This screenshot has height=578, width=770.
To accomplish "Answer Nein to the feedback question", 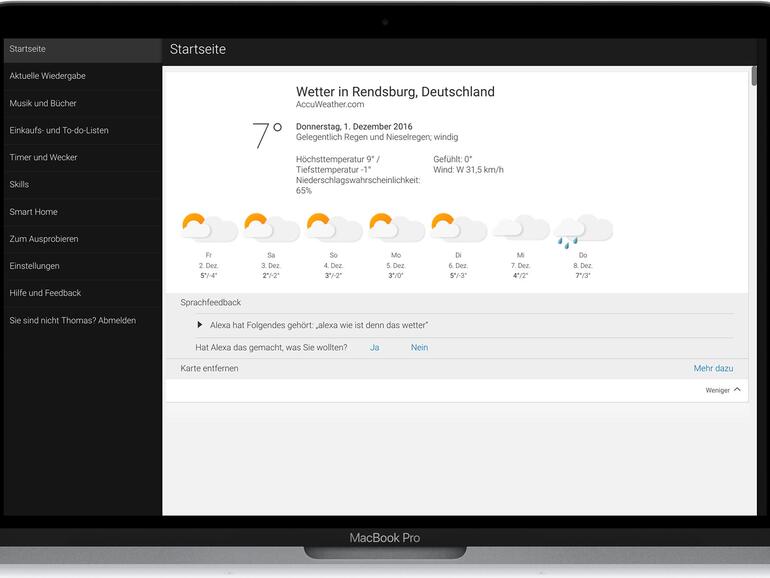I will click(419, 347).
